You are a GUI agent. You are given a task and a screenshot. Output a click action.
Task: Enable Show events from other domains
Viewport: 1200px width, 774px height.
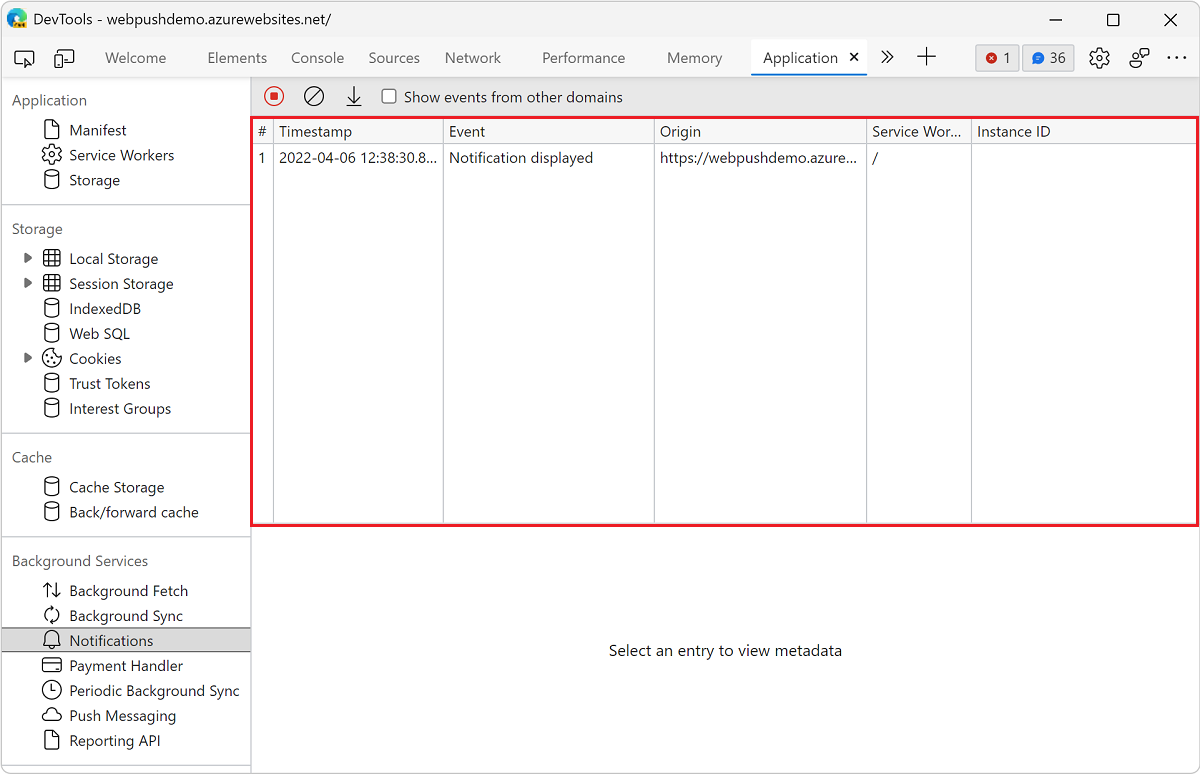tap(388, 96)
